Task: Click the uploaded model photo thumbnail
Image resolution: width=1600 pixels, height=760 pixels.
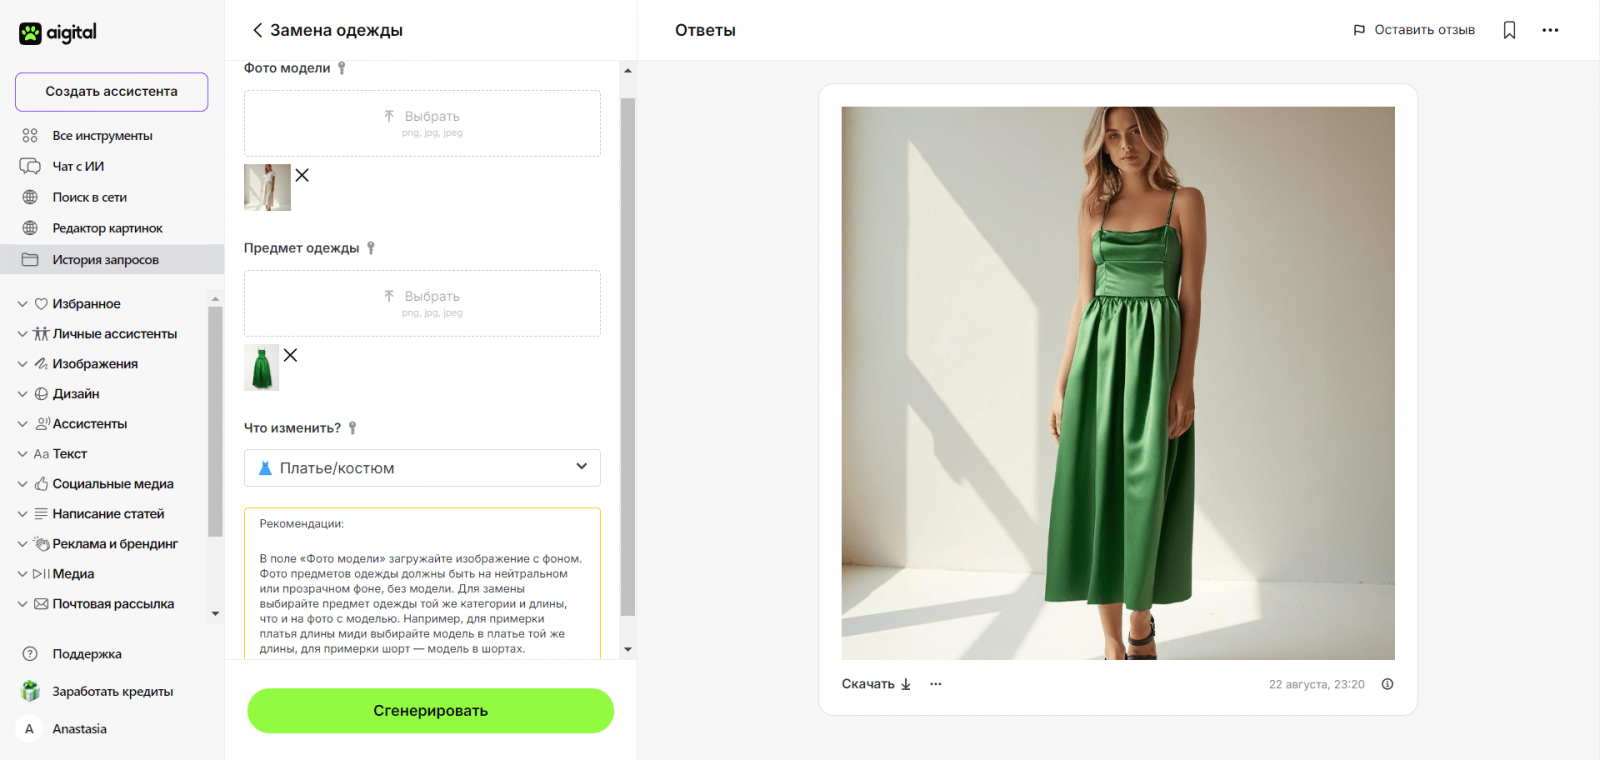Action: 267,187
